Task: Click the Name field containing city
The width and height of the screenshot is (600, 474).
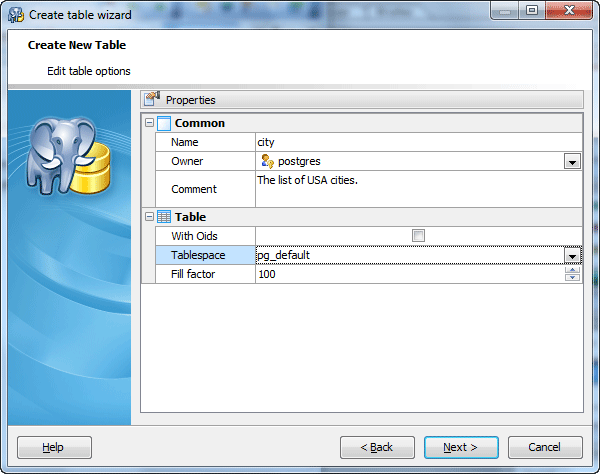Action: click(418, 142)
